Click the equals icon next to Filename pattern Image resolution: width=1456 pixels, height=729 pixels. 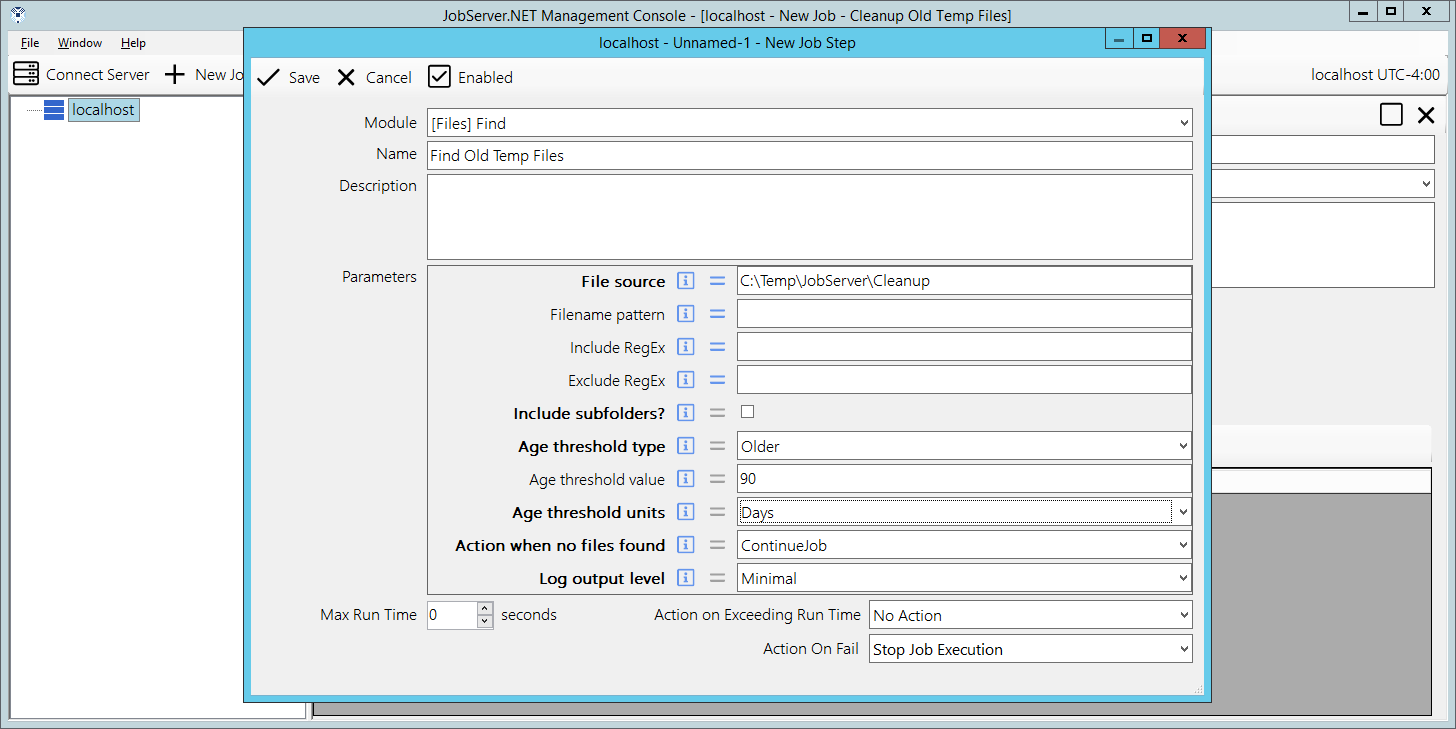pyautogui.click(x=717, y=314)
